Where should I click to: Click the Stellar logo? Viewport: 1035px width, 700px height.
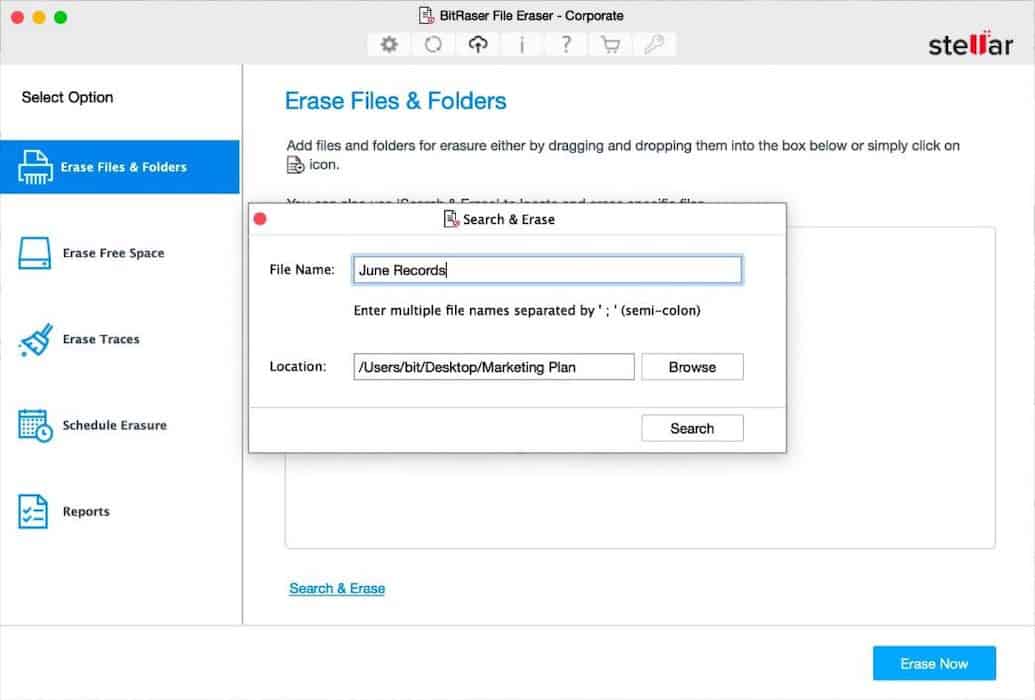coord(969,44)
